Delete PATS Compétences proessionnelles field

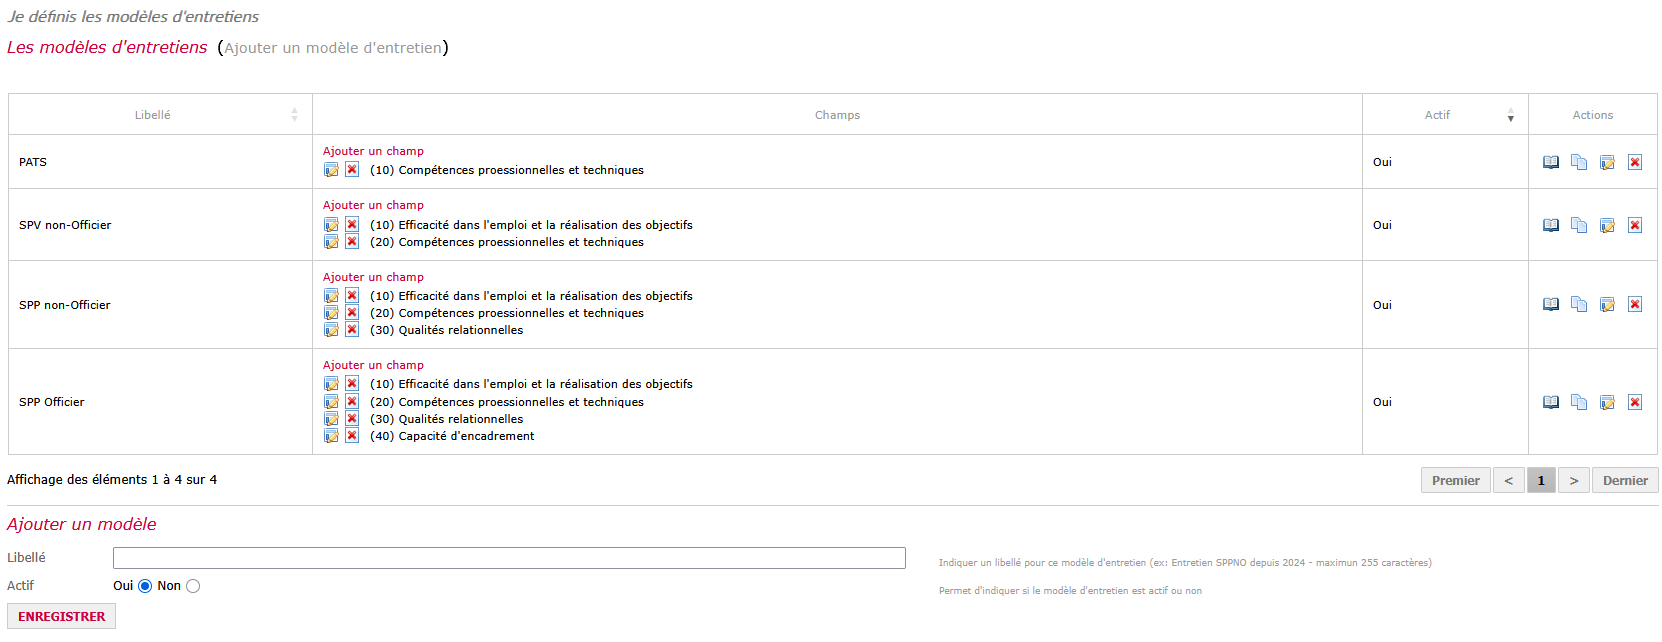(x=352, y=170)
